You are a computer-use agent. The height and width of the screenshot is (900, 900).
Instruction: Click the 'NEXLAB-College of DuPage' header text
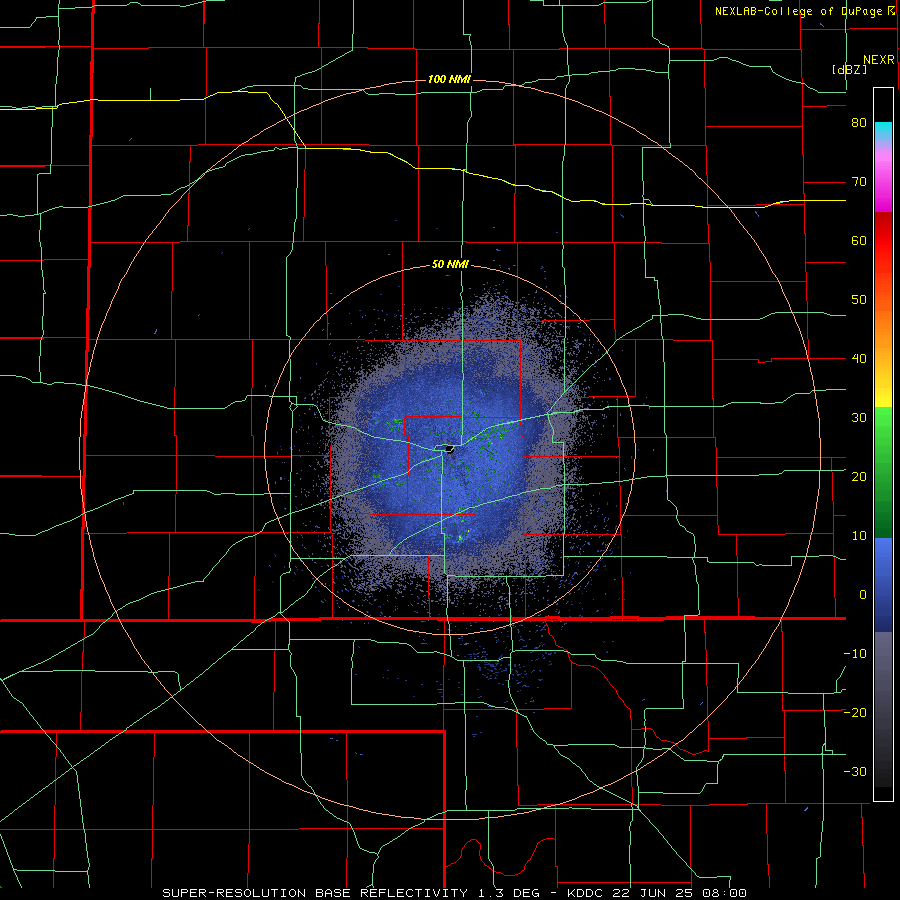(x=797, y=11)
